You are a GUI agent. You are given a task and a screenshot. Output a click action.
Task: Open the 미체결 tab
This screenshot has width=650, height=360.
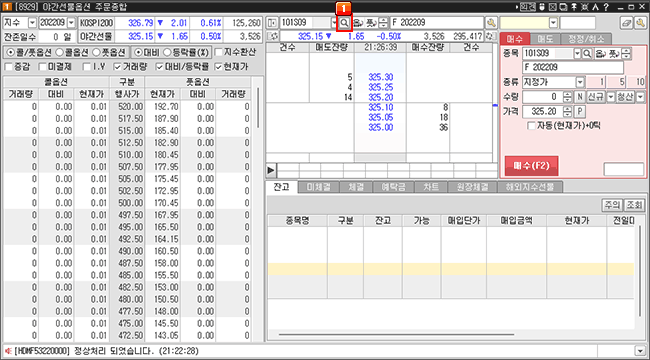coord(318,187)
